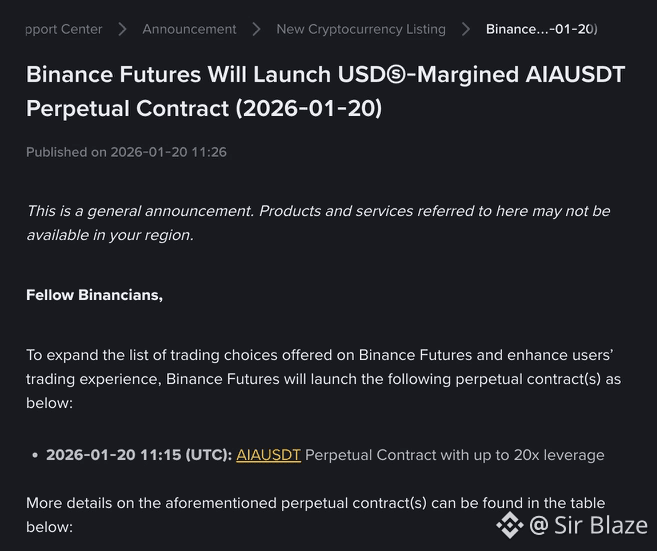
Task: Open the AIAUSDT hyperlink
Action: tap(269, 455)
